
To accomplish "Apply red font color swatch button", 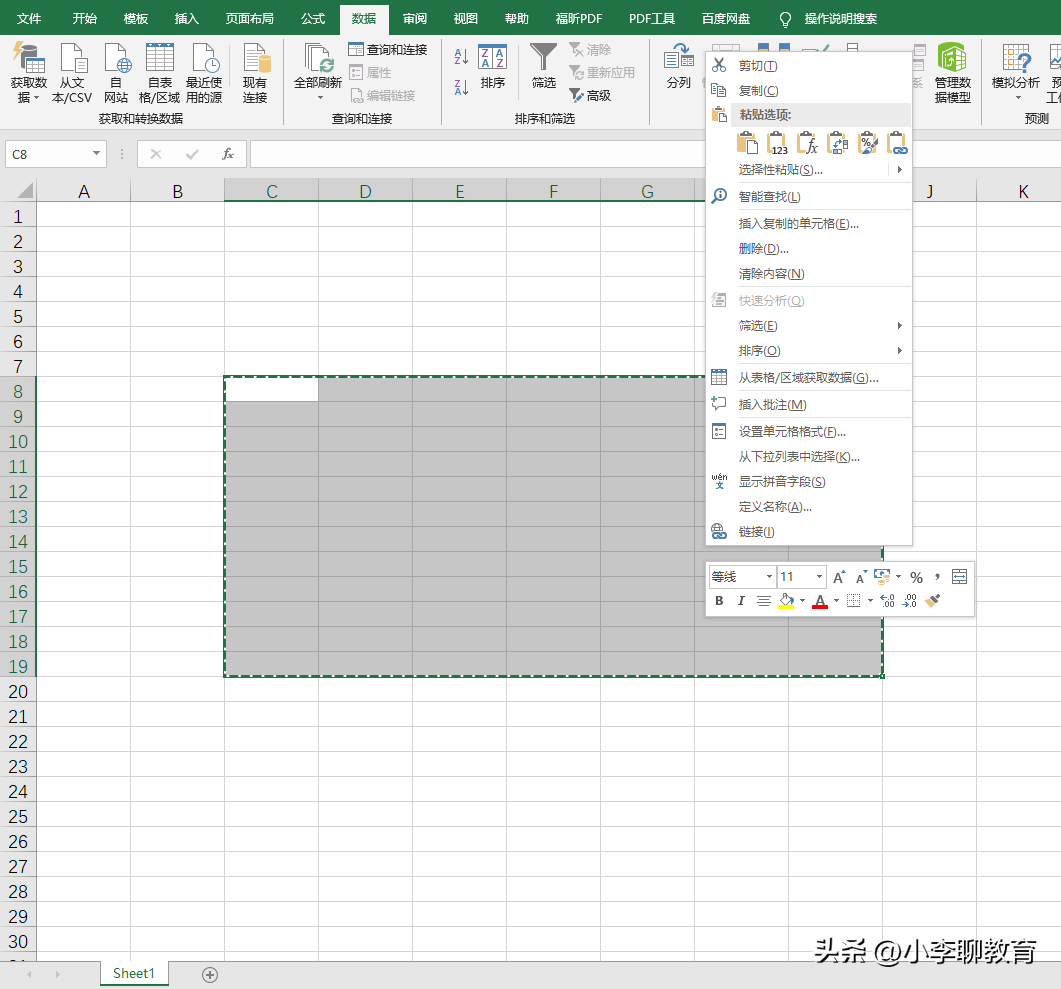I will 820,601.
